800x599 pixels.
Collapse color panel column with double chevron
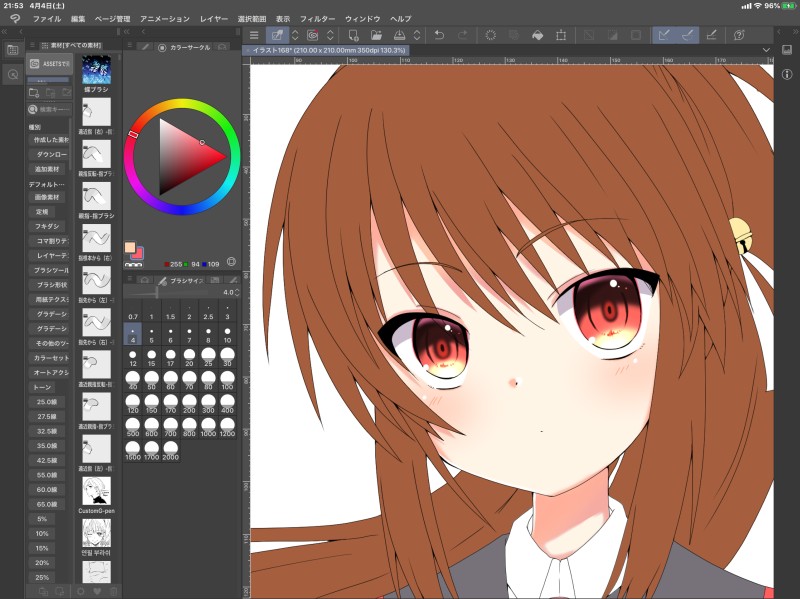pyautogui.click(x=127, y=32)
